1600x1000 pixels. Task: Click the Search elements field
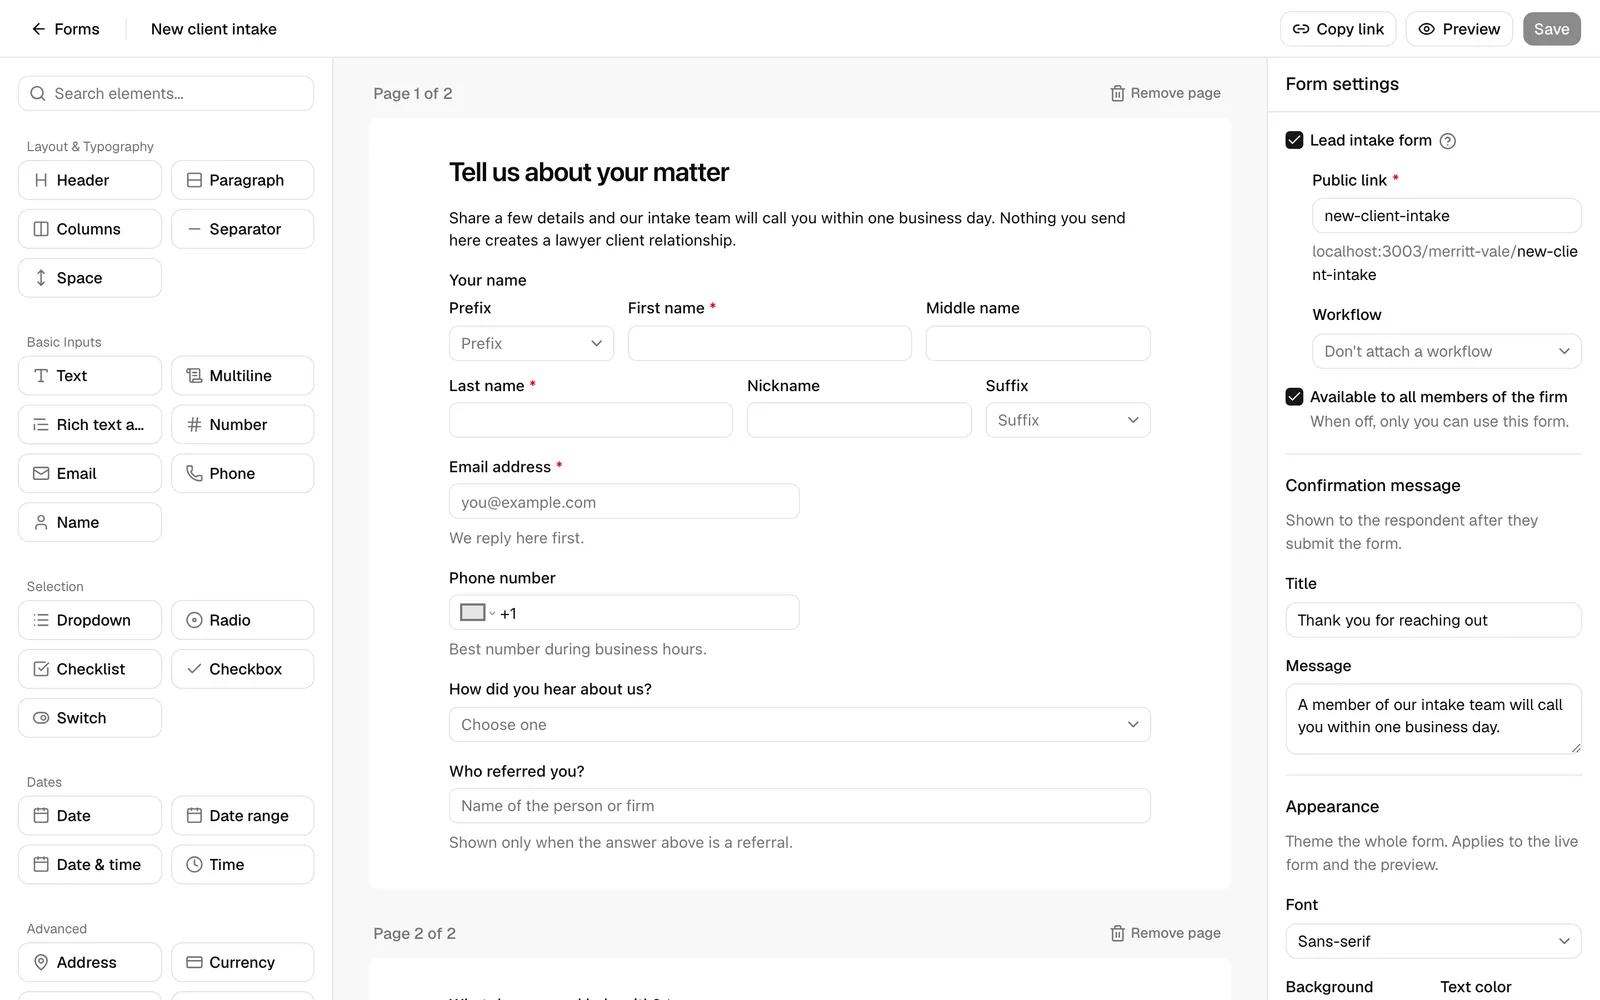[x=166, y=93]
